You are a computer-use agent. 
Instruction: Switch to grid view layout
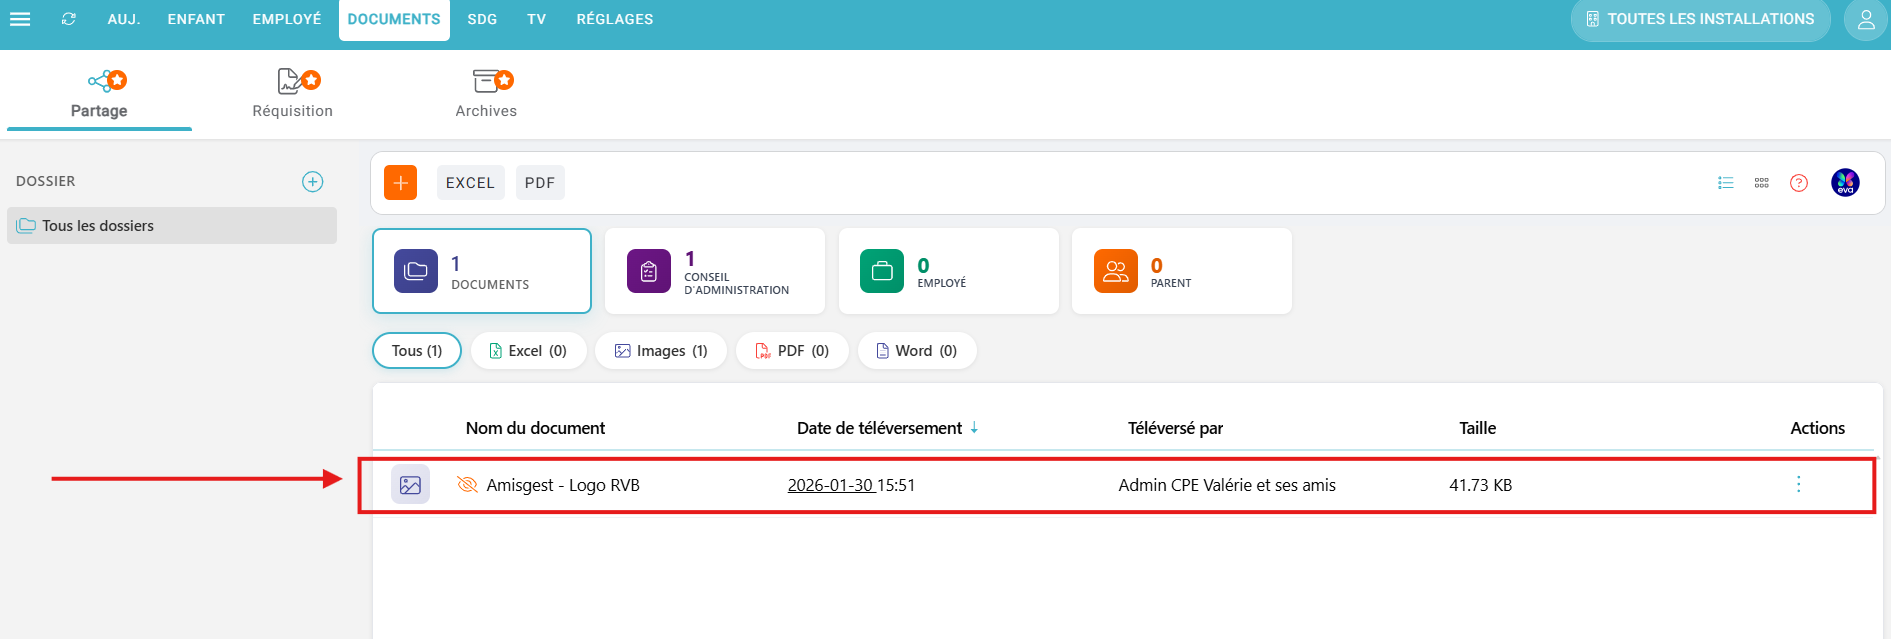1761,183
